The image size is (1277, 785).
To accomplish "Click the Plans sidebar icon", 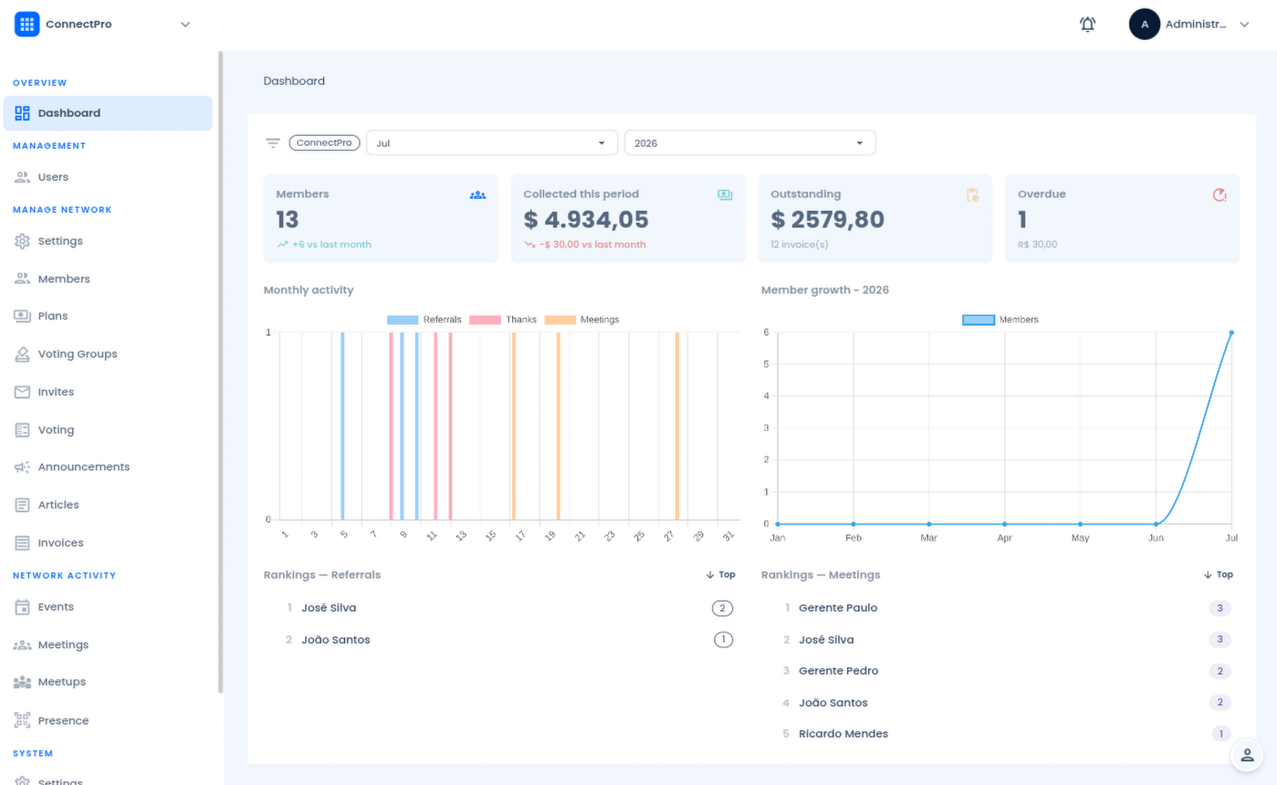I will coord(22,316).
